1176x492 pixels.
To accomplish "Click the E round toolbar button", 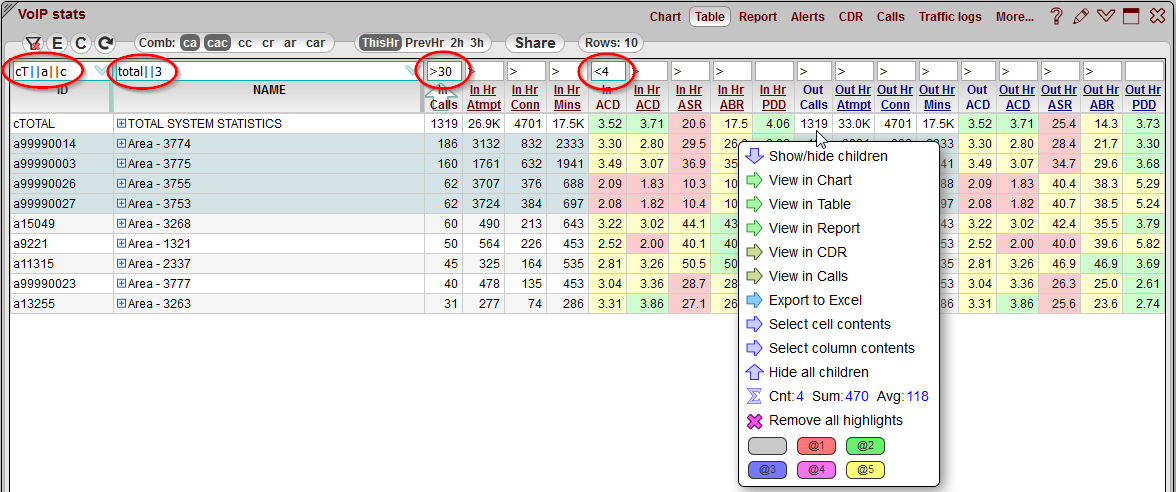I will [58, 44].
